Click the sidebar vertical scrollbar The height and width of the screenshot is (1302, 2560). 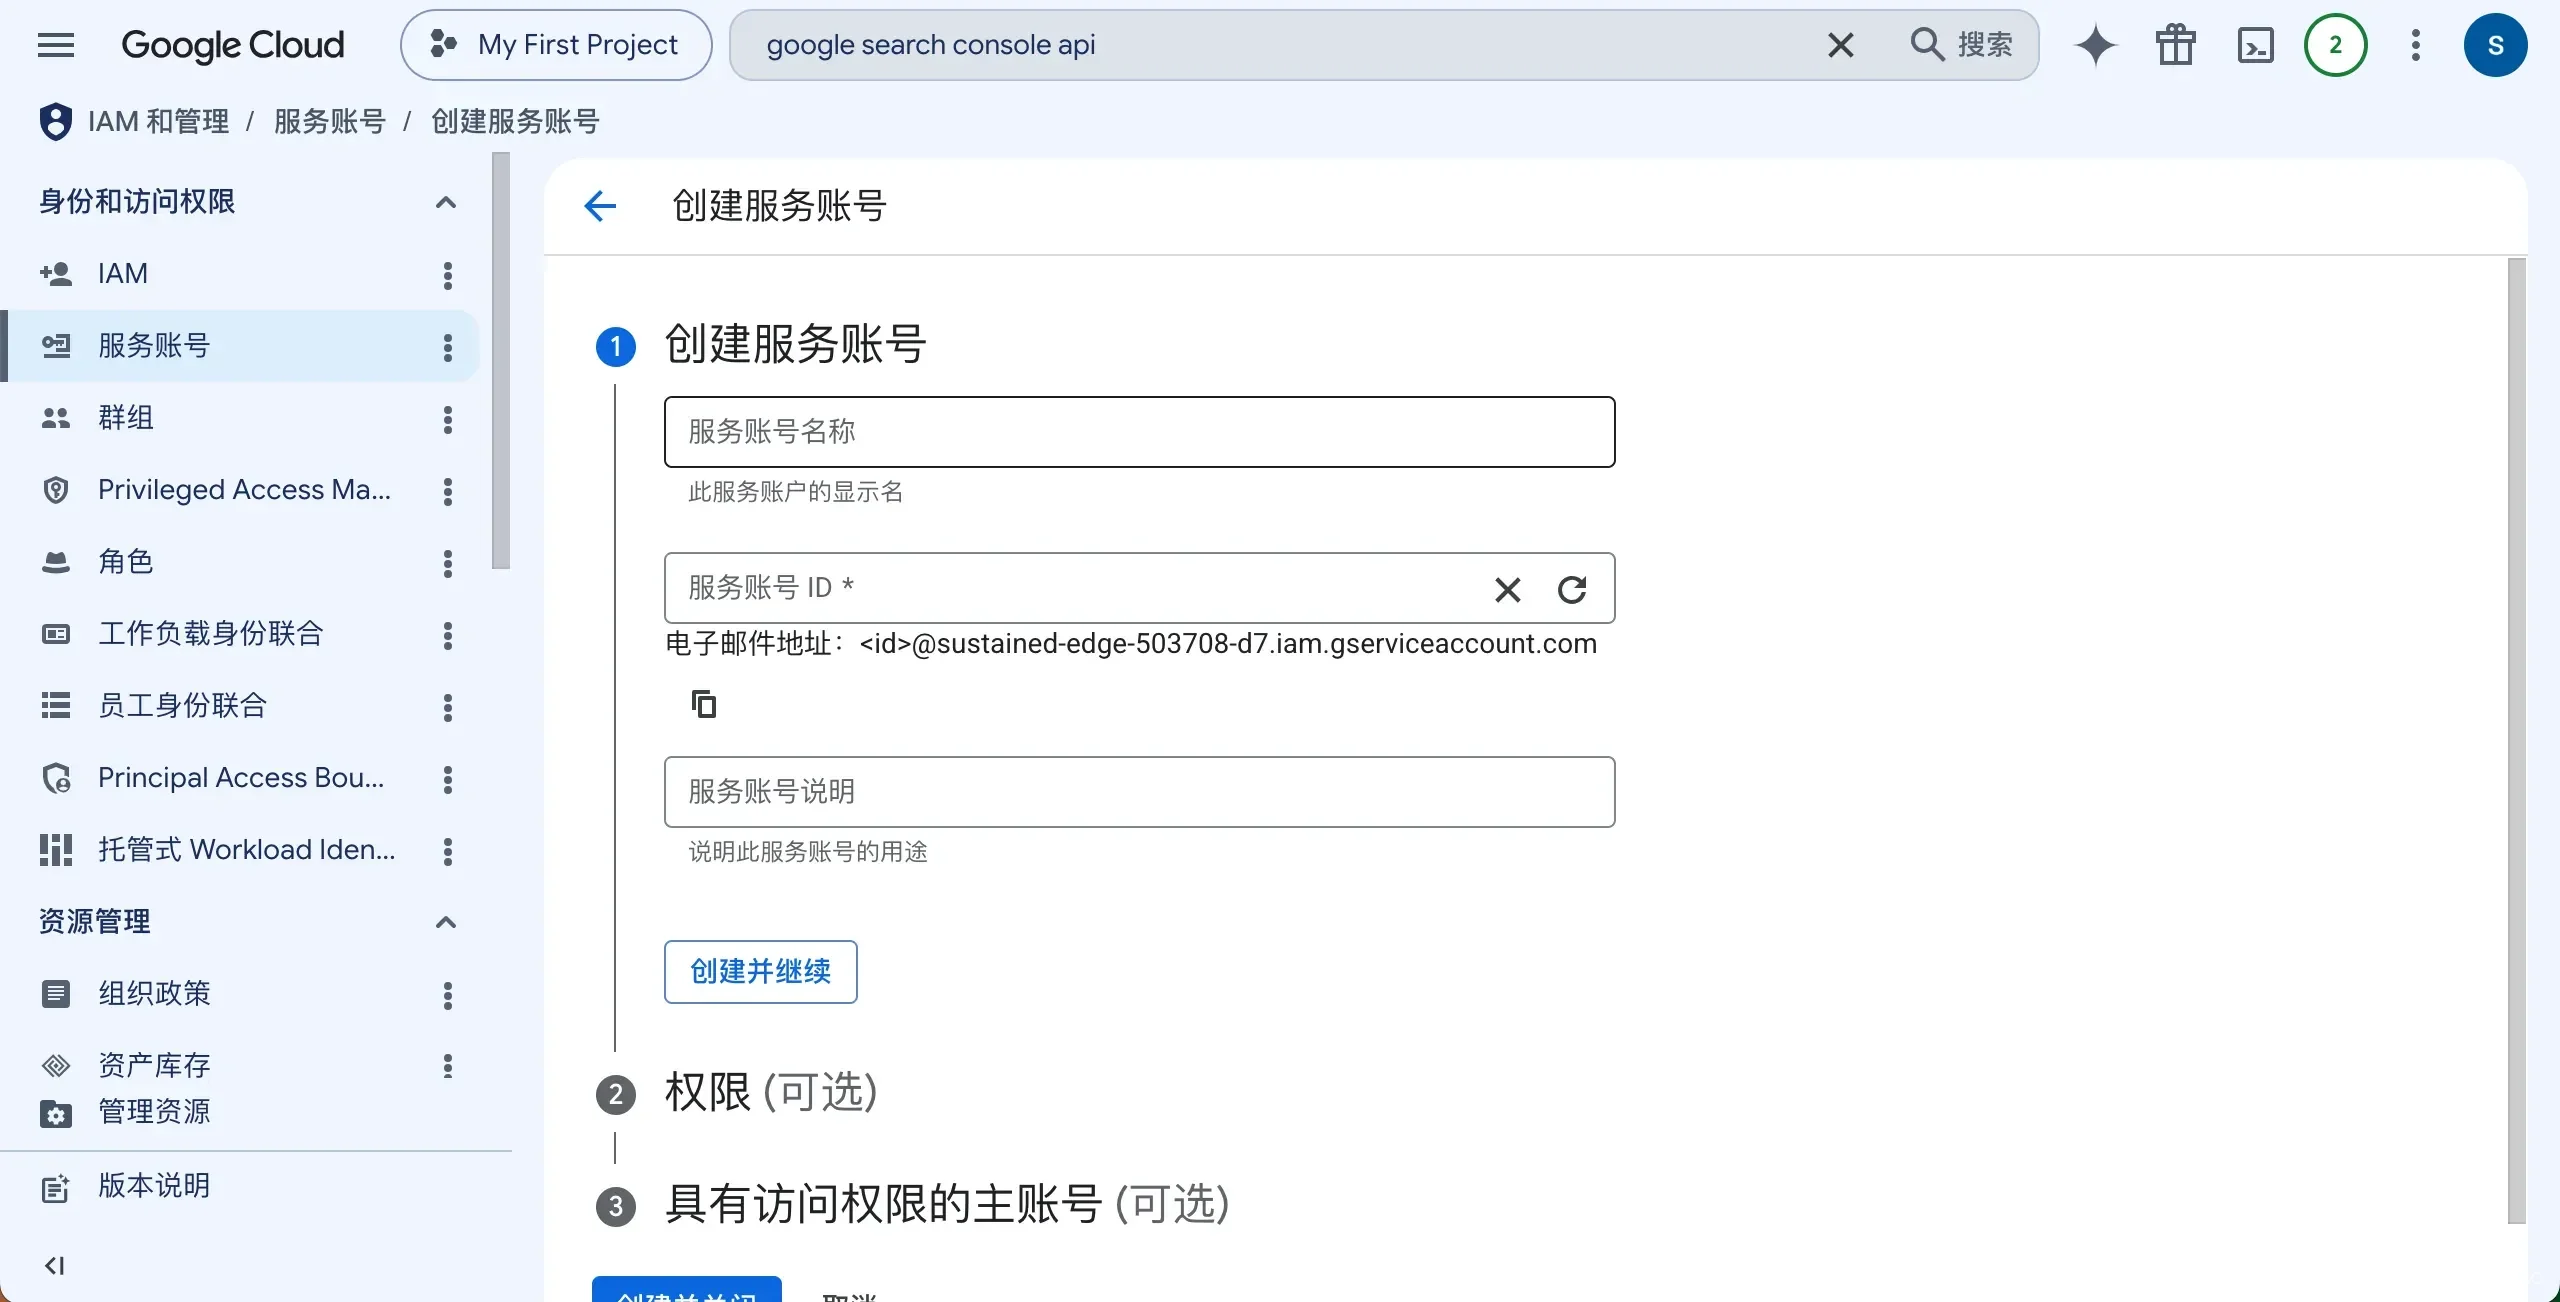click(x=501, y=361)
